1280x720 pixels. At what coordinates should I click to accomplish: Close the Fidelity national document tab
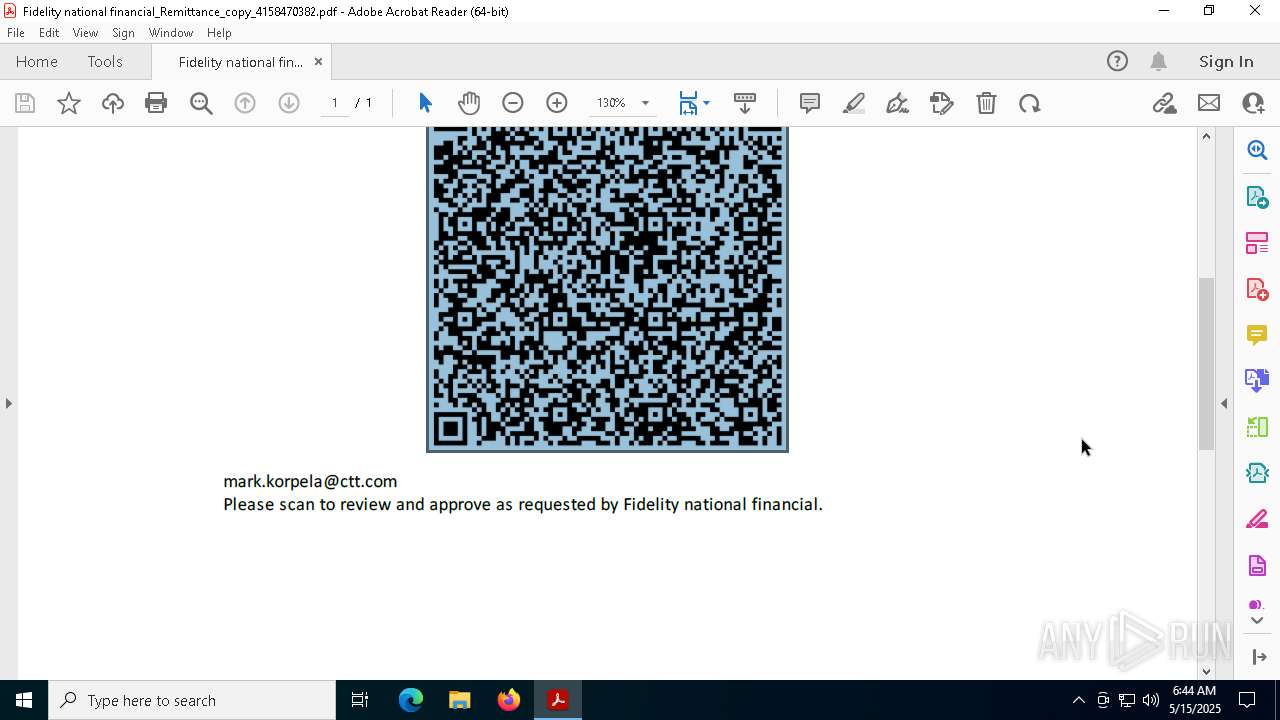(x=318, y=62)
